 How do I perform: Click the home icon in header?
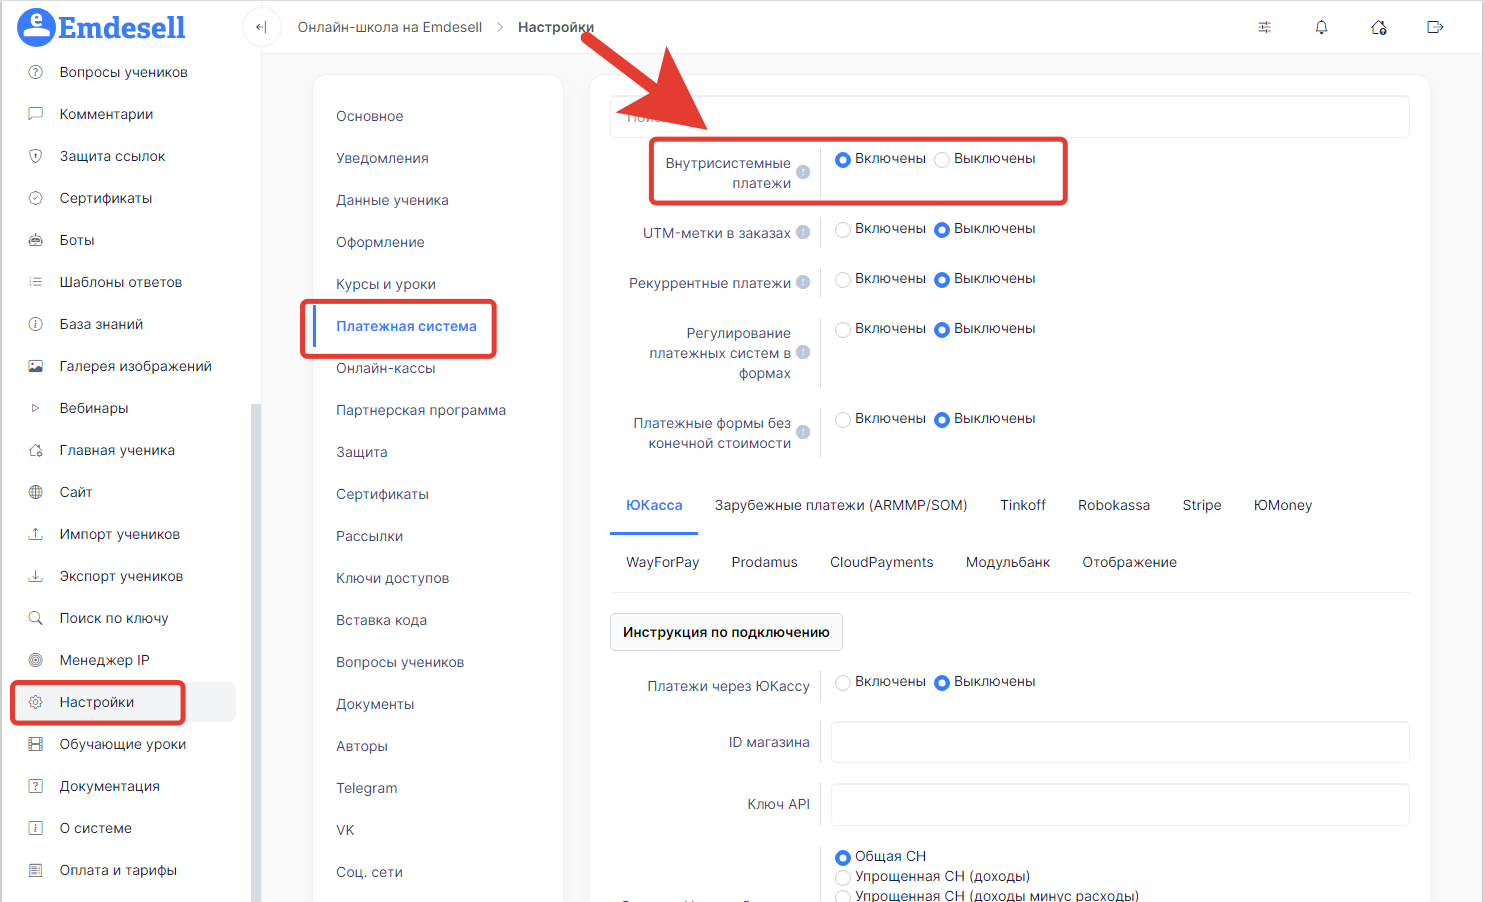click(1378, 27)
